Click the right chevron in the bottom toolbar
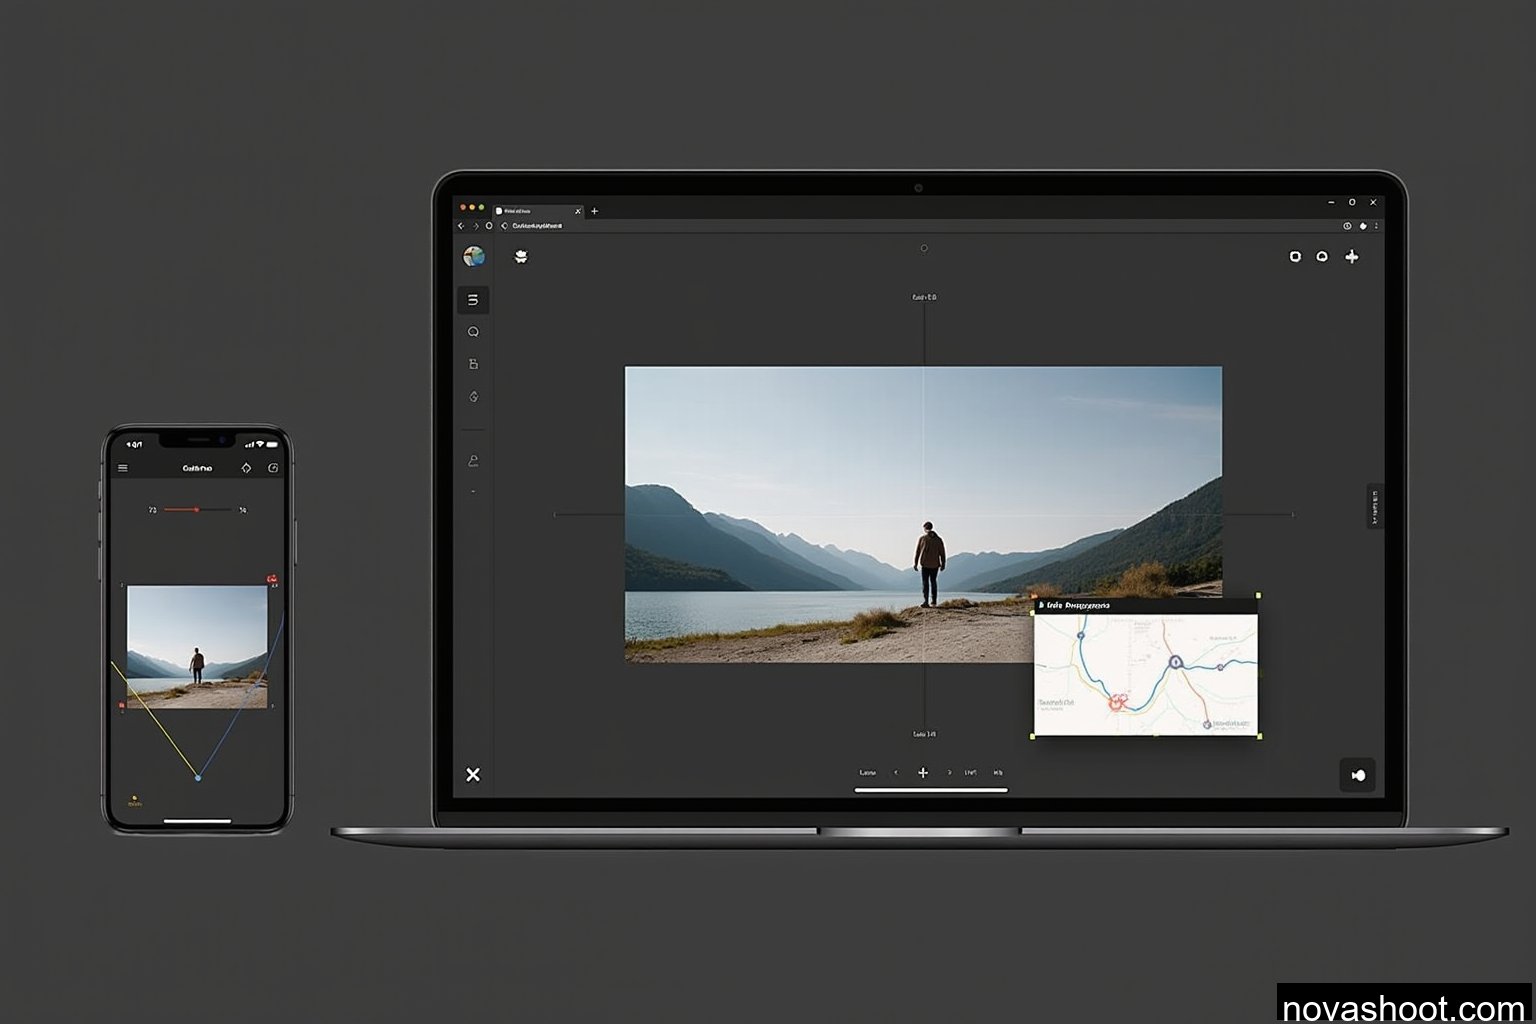 coord(950,772)
